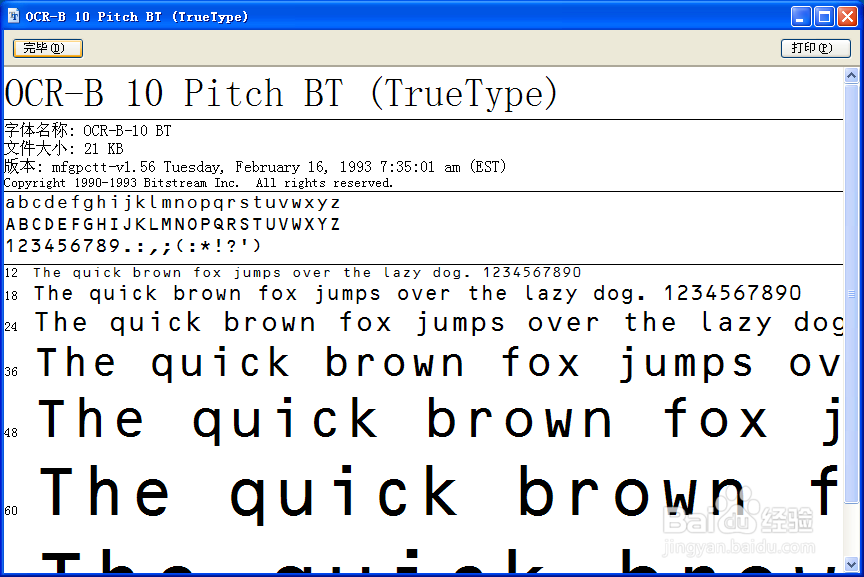This screenshot has height=577, width=864.
Task: Click the Copyright 1990-1993 Bitstream Inc. line
Action: click(x=198, y=183)
